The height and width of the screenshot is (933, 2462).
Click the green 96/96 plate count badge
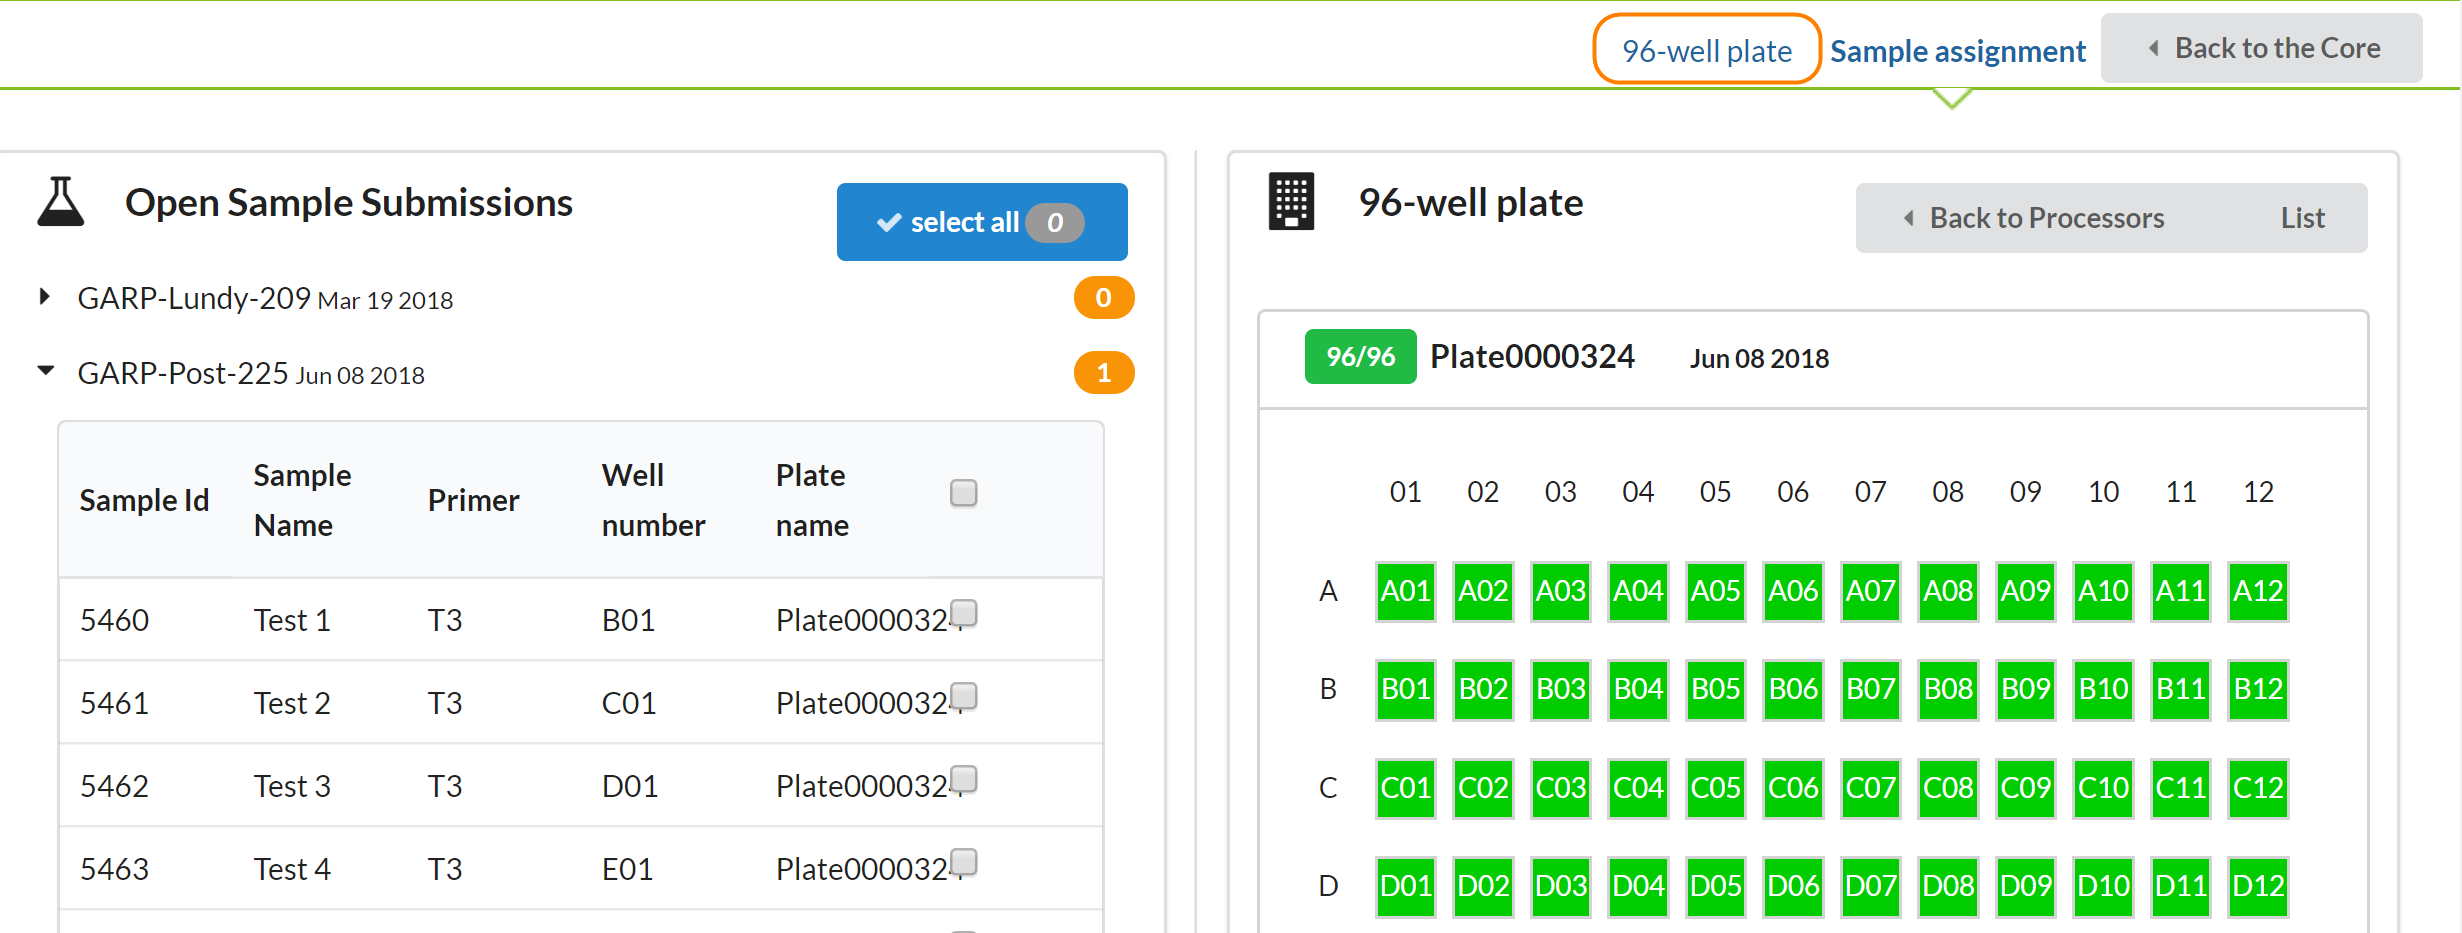coord(1359,357)
